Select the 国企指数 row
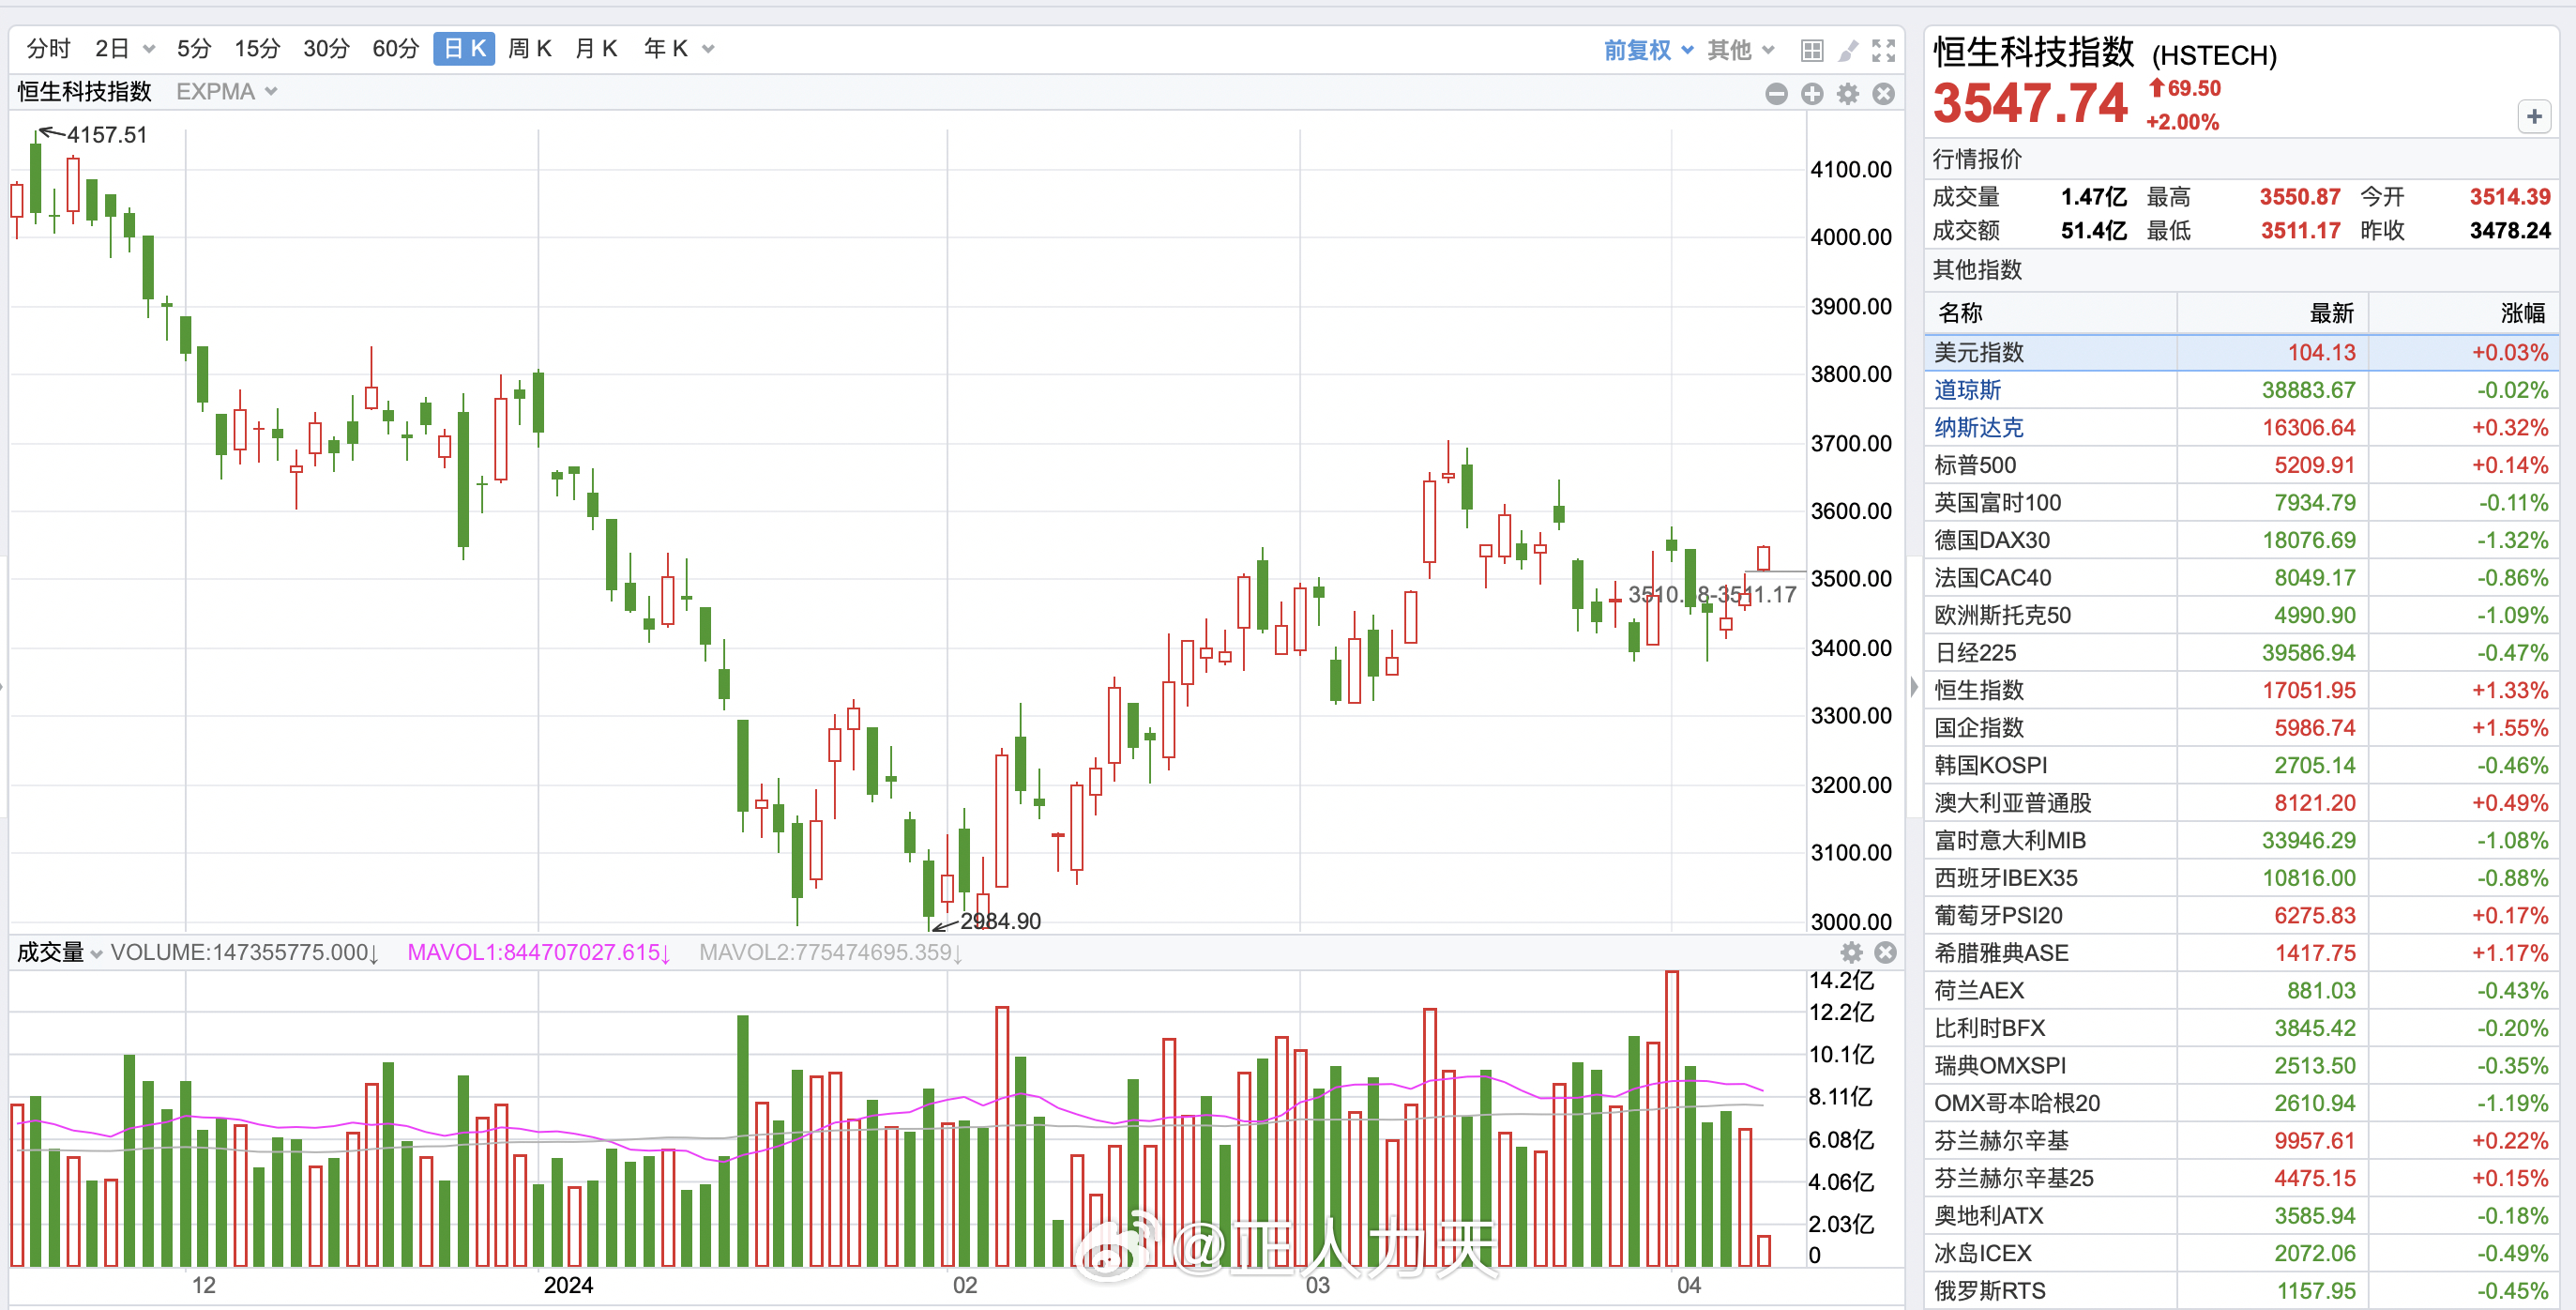 click(x=2241, y=728)
